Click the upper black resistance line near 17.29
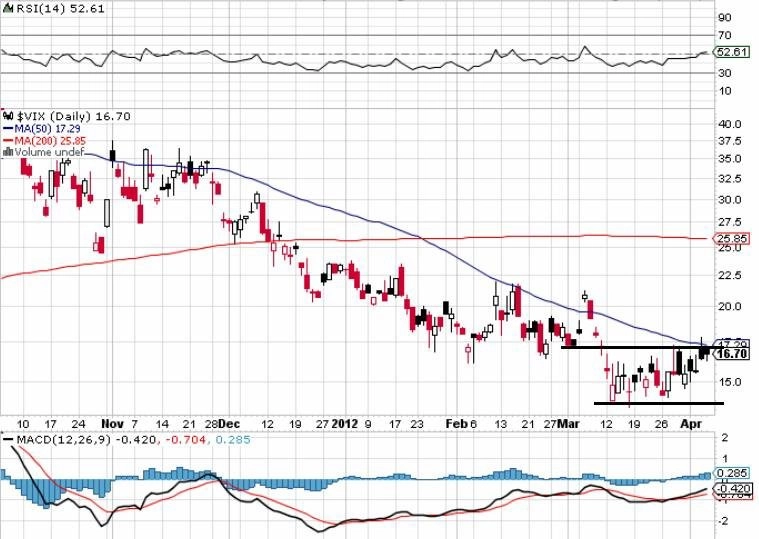759x539 pixels. 642,347
